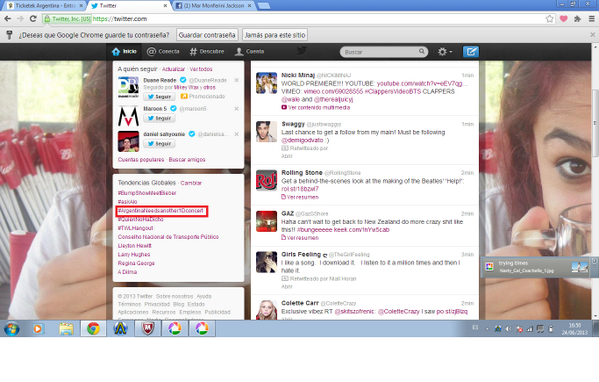This screenshot has height=382, width=599.
Task: Go to Inicio home tab
Action: pyautogui.click(x=124, y=52)
